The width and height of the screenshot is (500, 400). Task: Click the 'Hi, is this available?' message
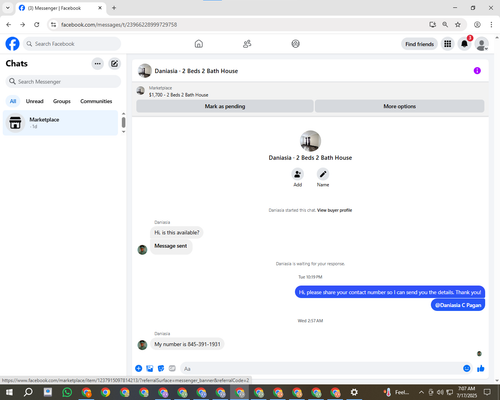point(177,232)
